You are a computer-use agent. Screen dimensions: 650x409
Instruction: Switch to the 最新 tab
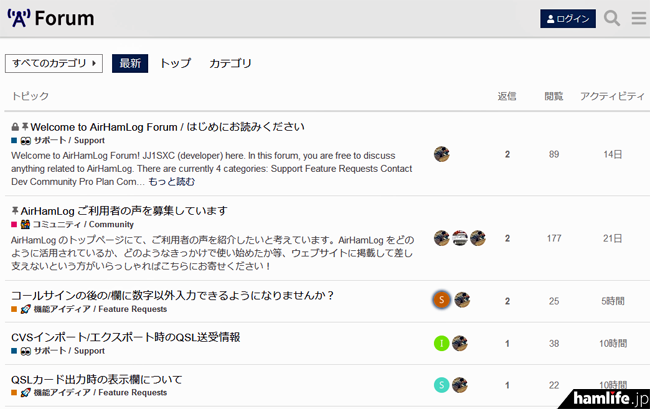pos(130,63)
